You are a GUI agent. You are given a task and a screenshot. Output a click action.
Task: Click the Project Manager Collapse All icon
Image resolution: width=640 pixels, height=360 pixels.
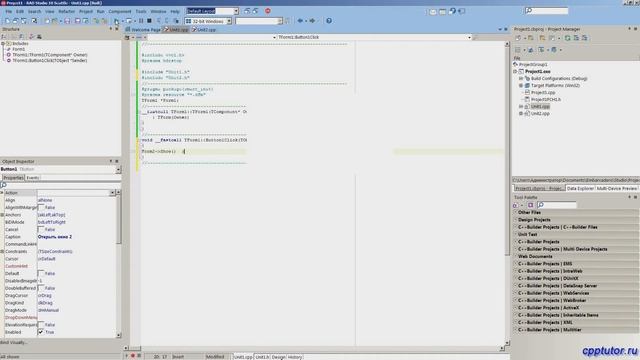584,38
